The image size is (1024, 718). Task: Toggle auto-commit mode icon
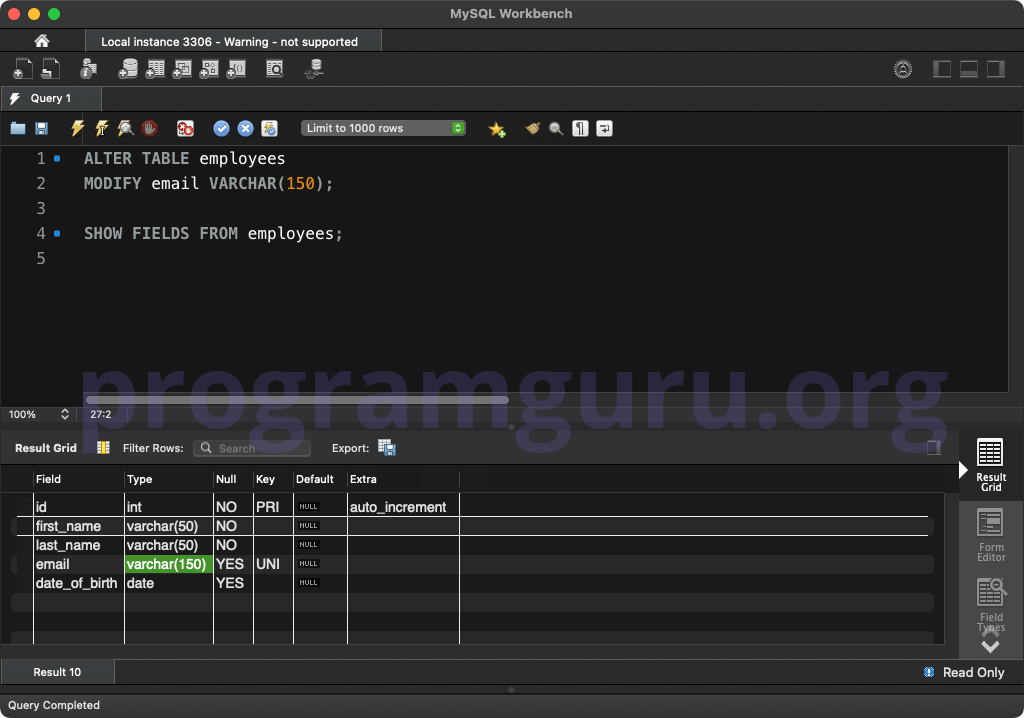click(269, 128)
